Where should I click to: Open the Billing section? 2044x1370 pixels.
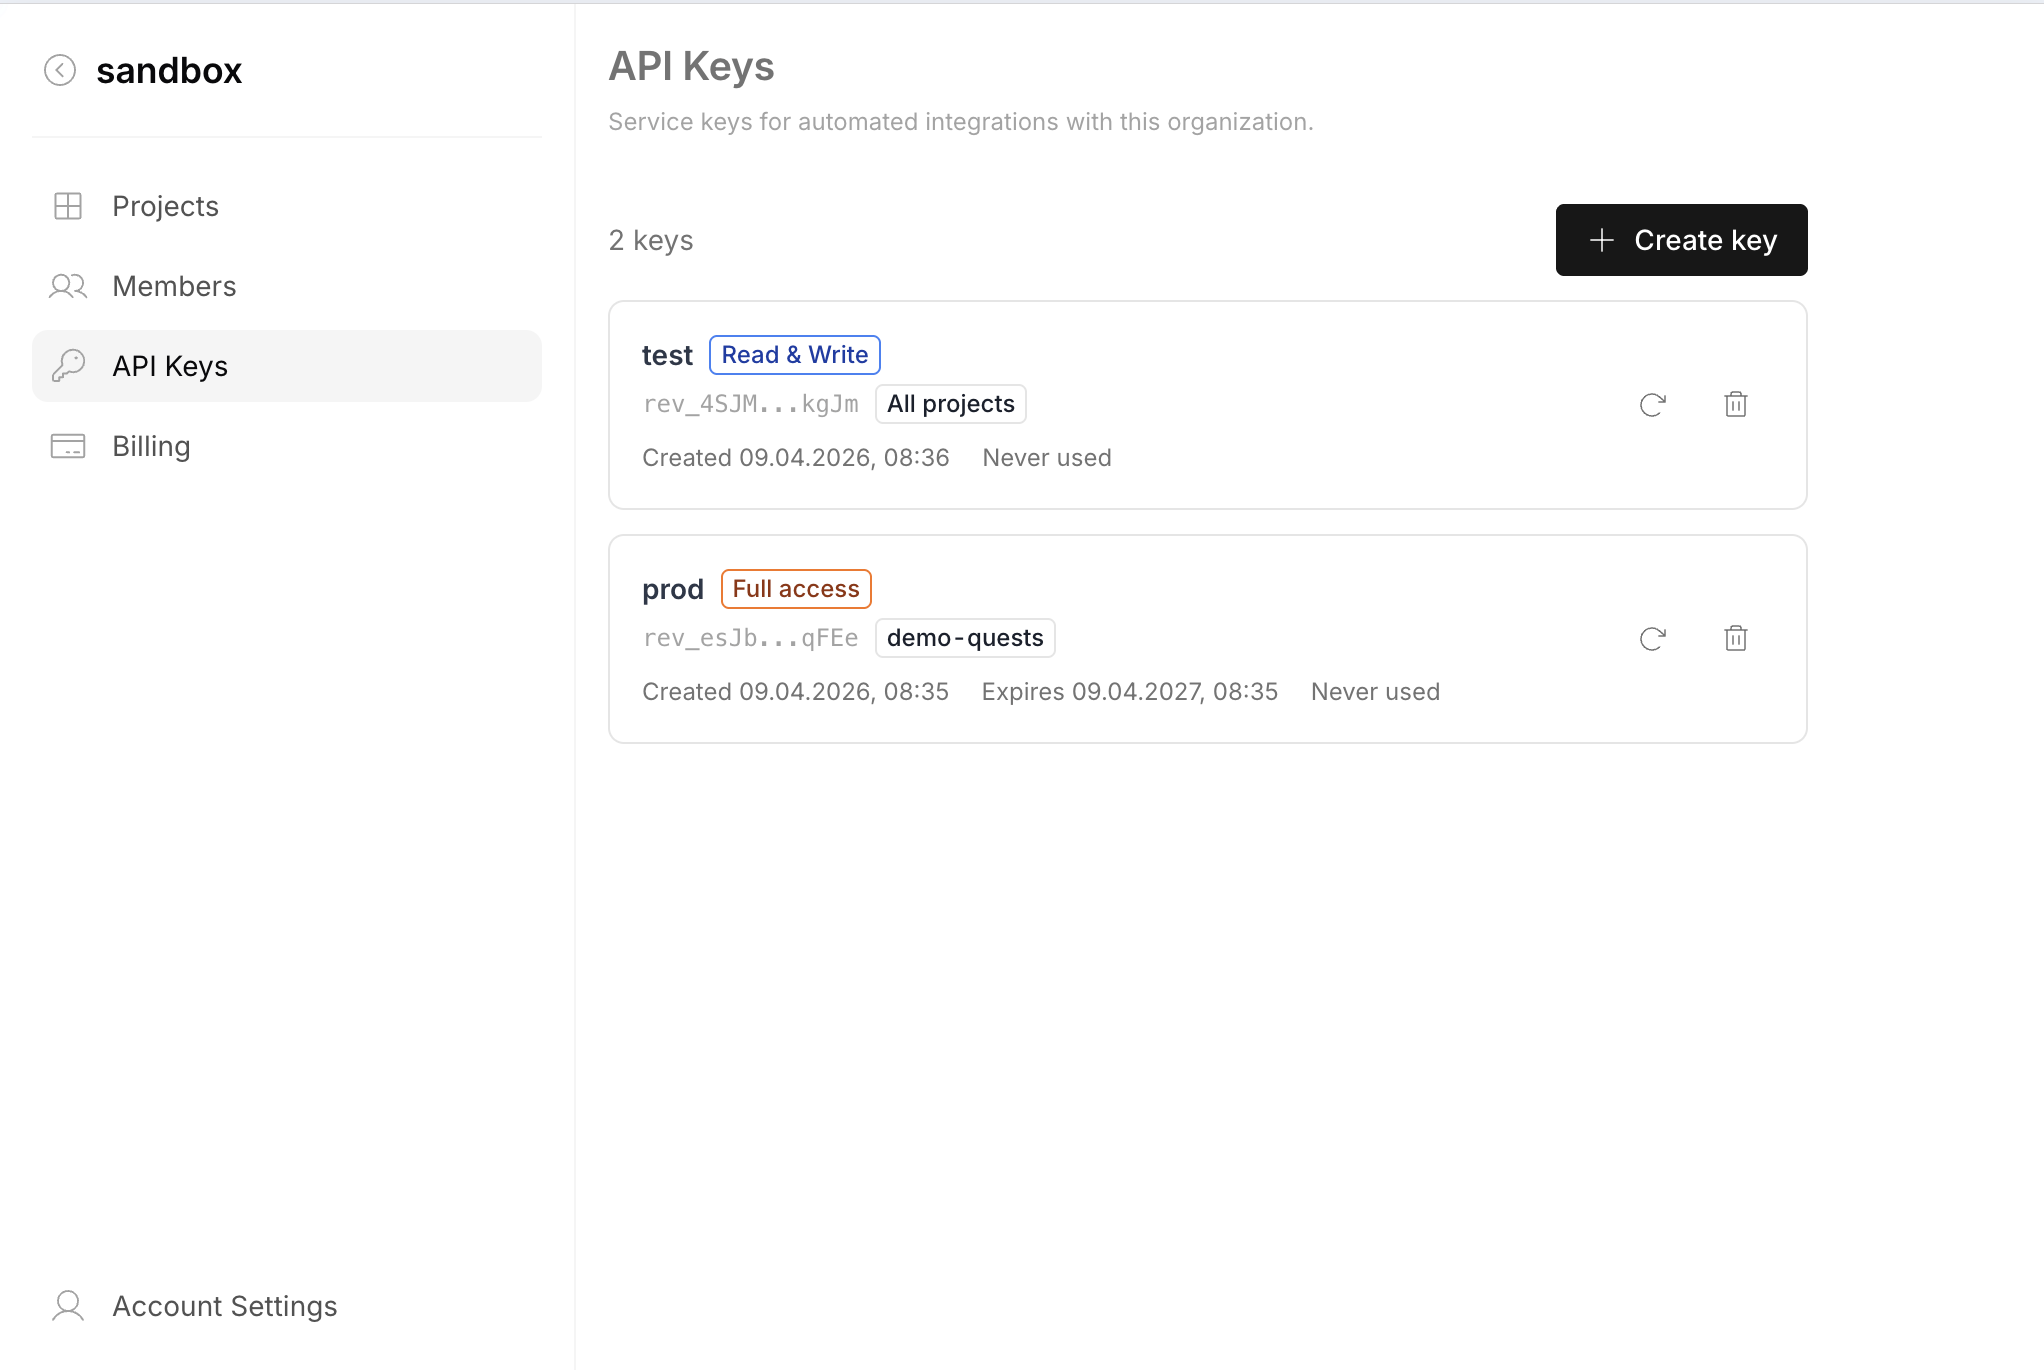(150, 446)
